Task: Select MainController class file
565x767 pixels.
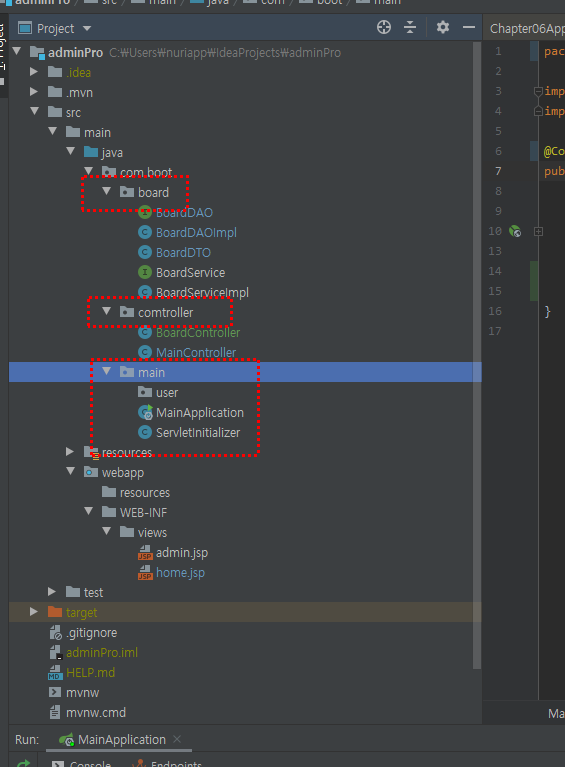Action: (196, 353)
